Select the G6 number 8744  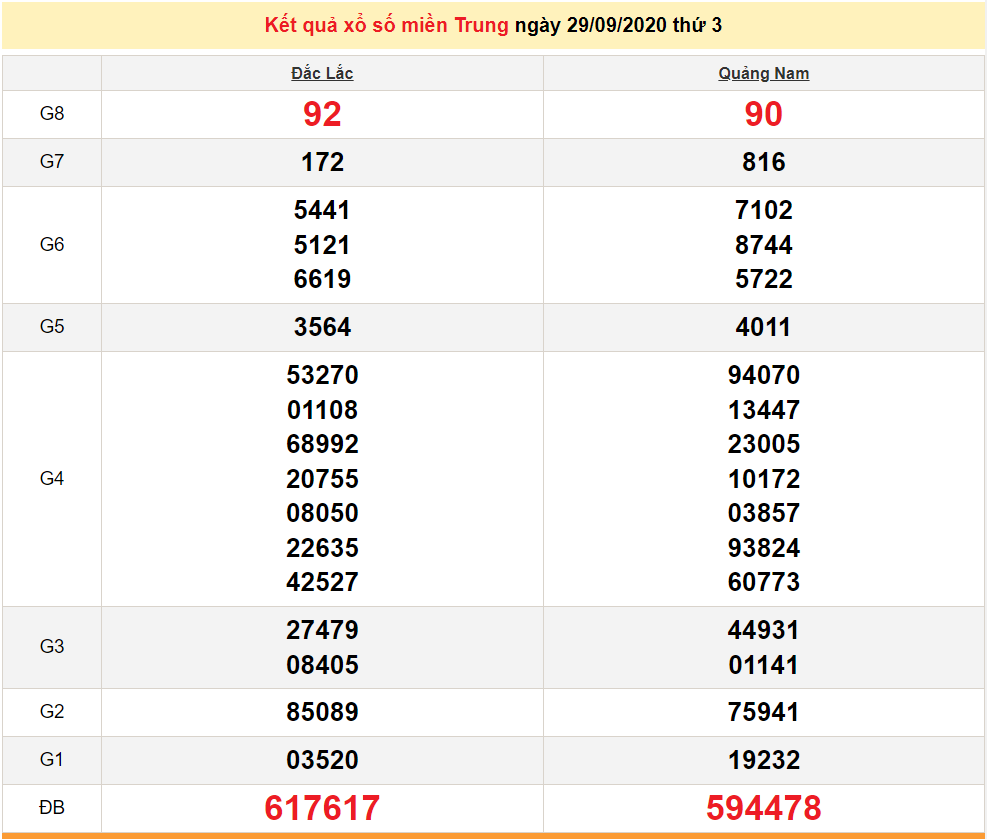tap(764, 245)
